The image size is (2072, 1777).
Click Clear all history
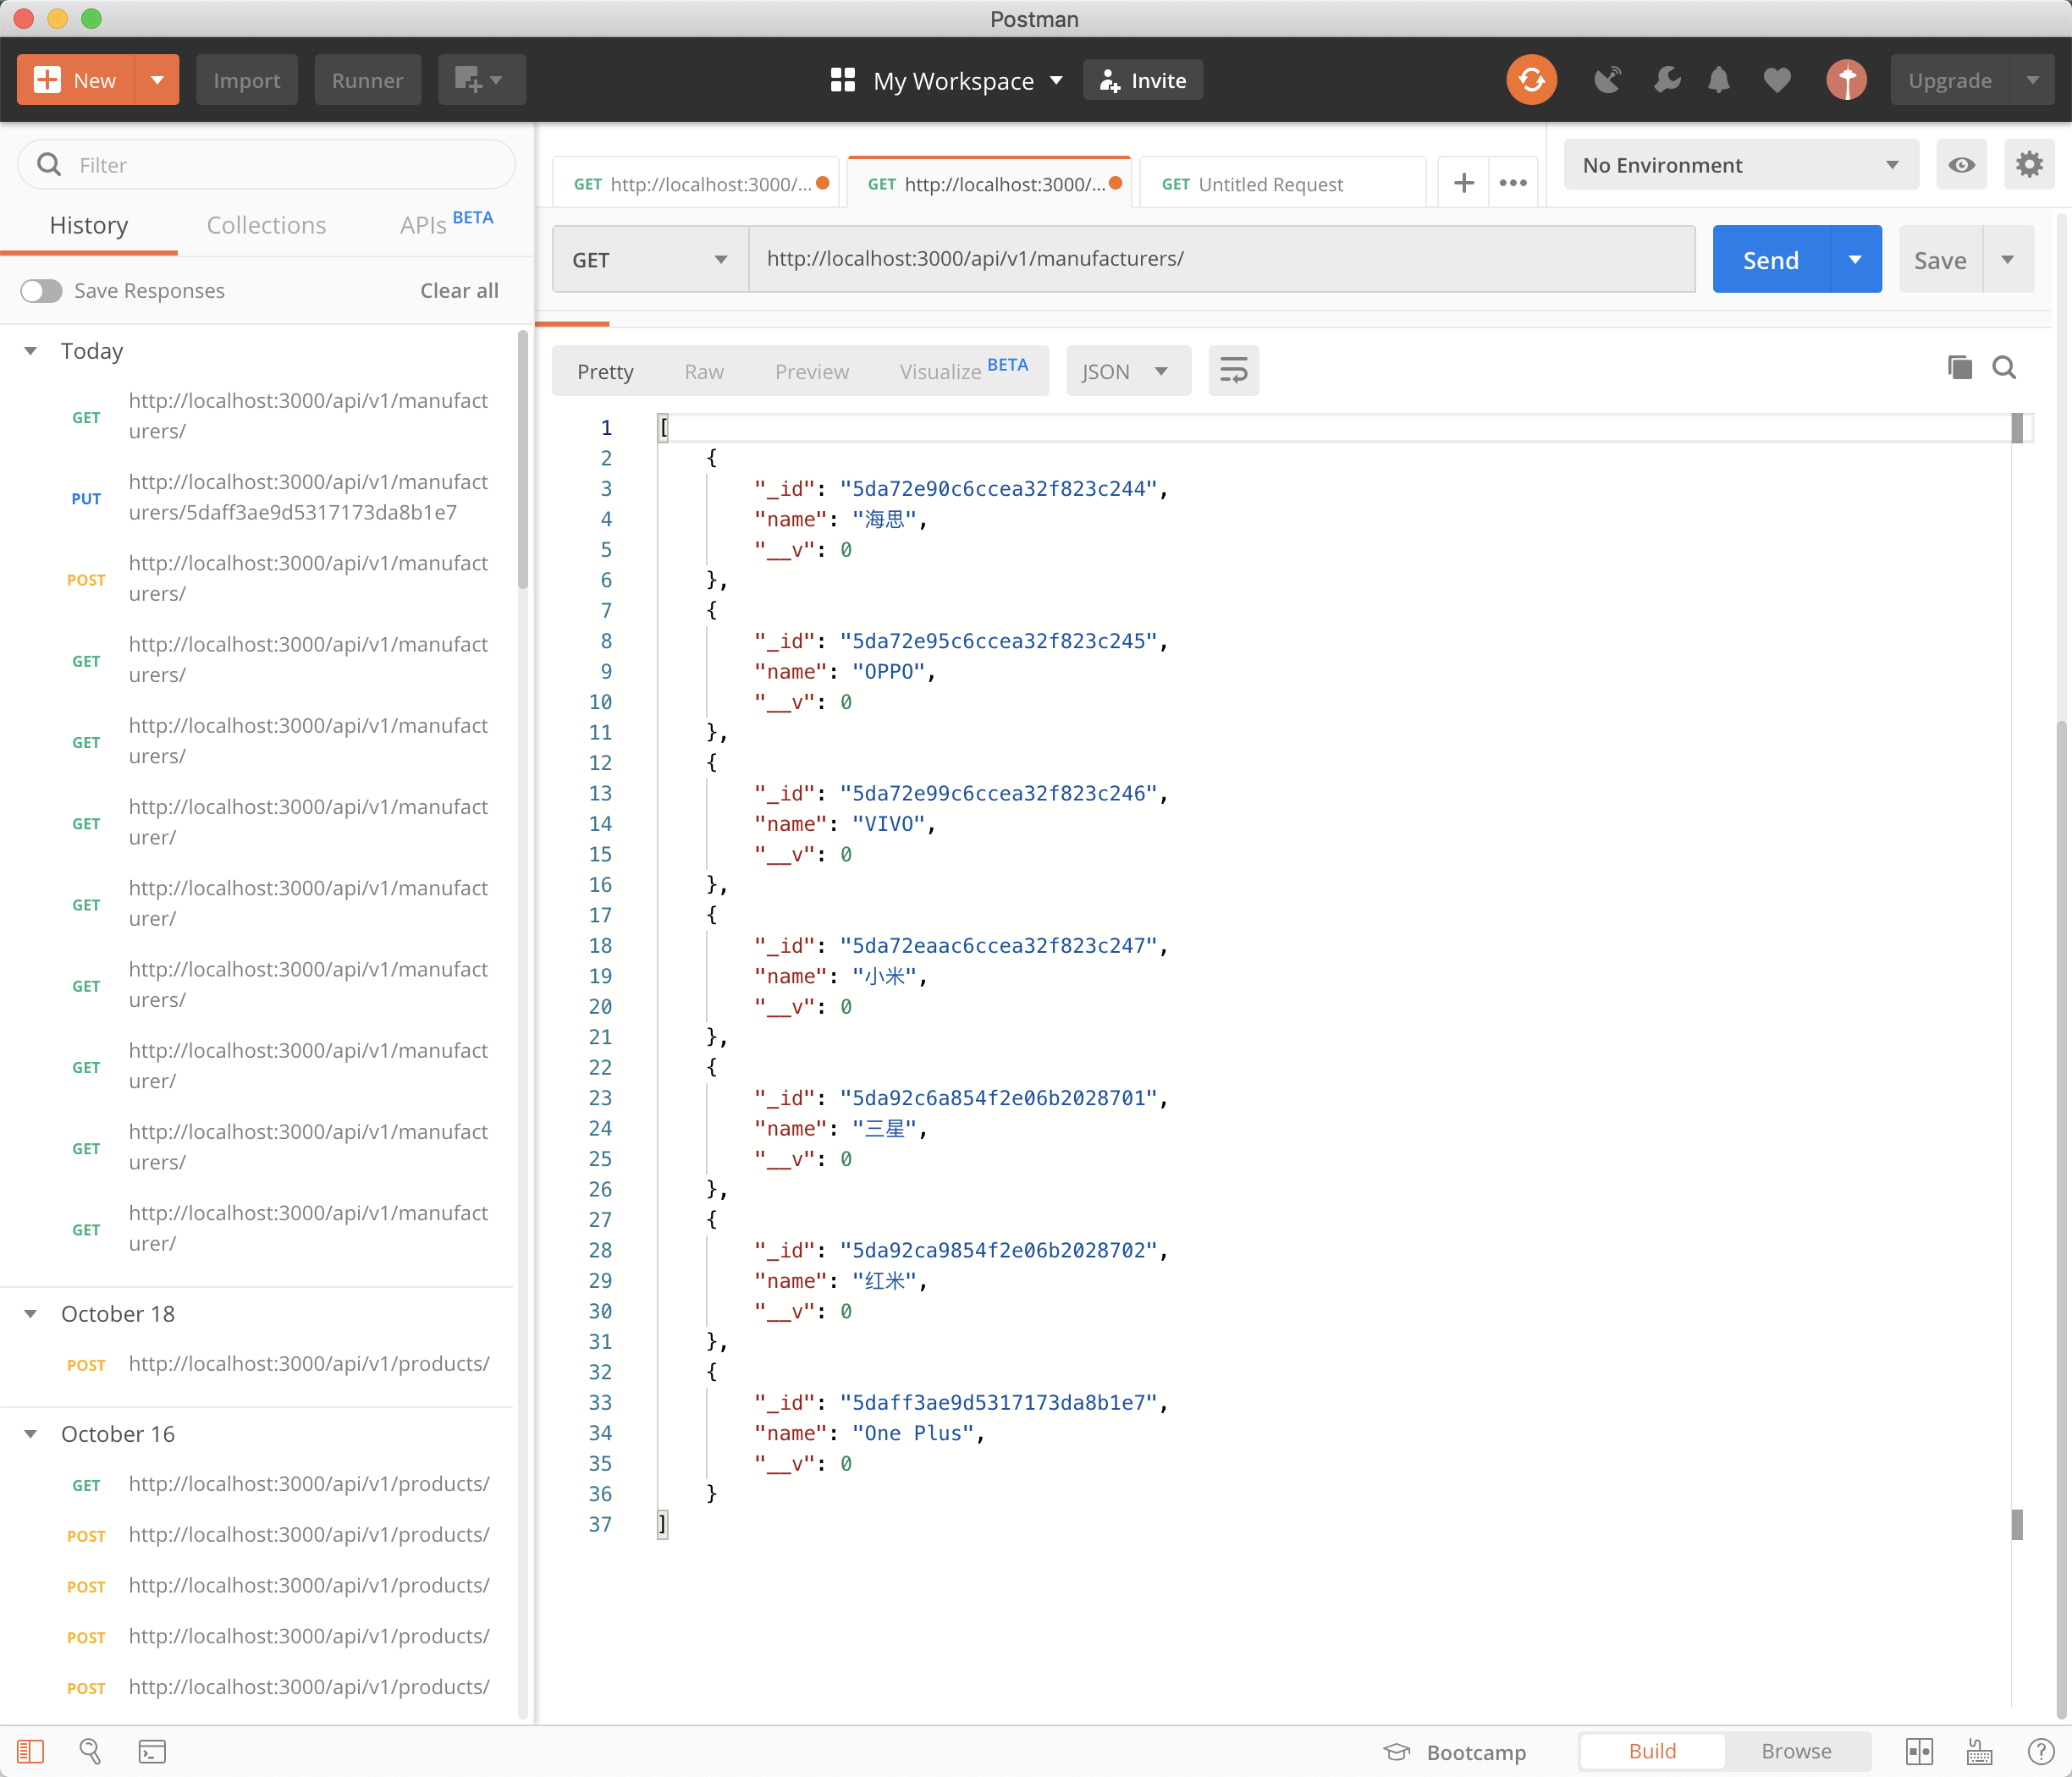(x=459, y=291)
